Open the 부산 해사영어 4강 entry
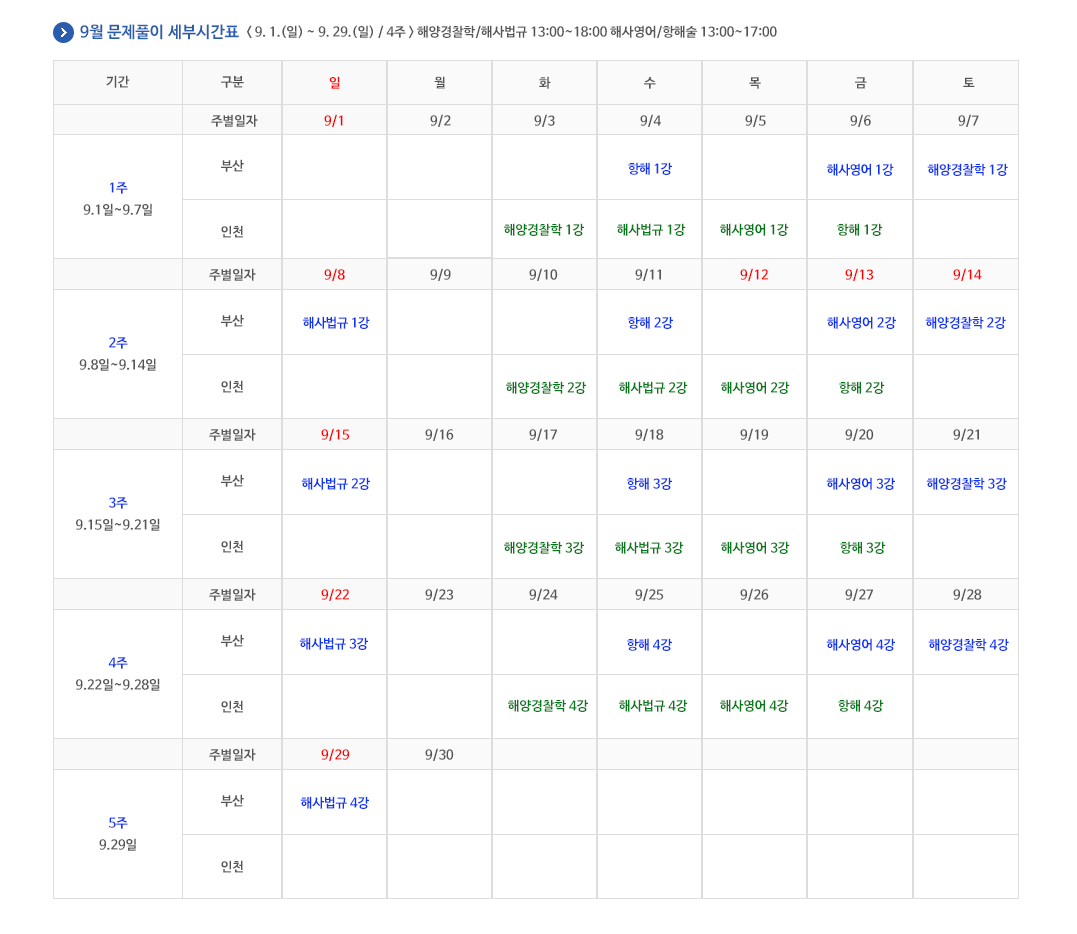The image size is (1077, 934). point(860,645)
